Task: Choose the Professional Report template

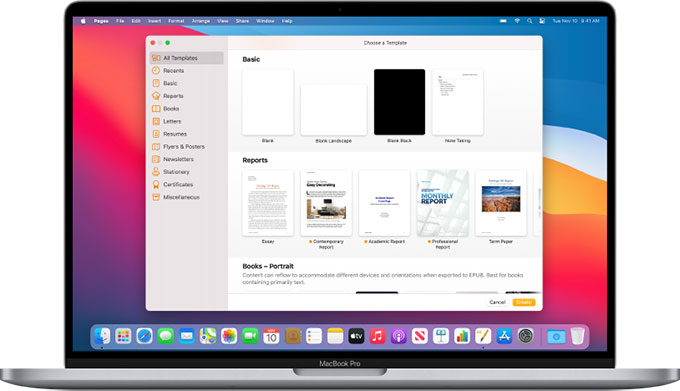Action: point(442,203)
